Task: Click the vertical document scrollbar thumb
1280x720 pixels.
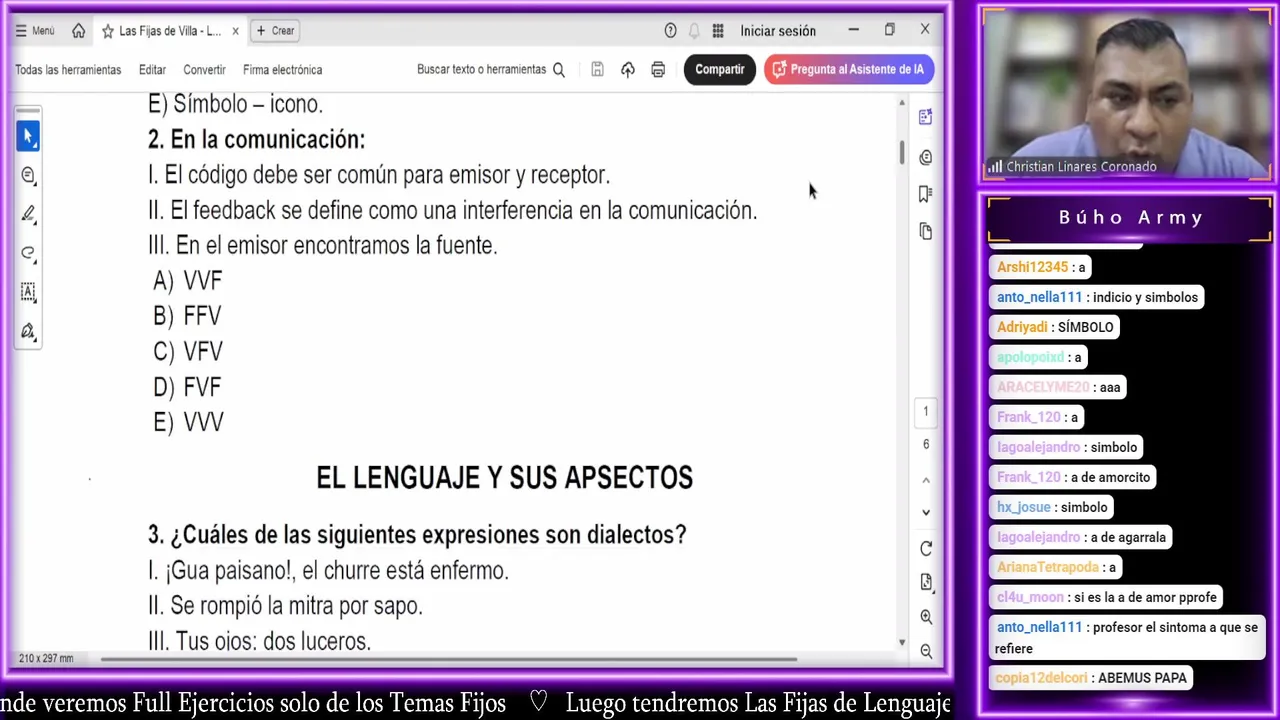Action: click(x=902, y=153)
